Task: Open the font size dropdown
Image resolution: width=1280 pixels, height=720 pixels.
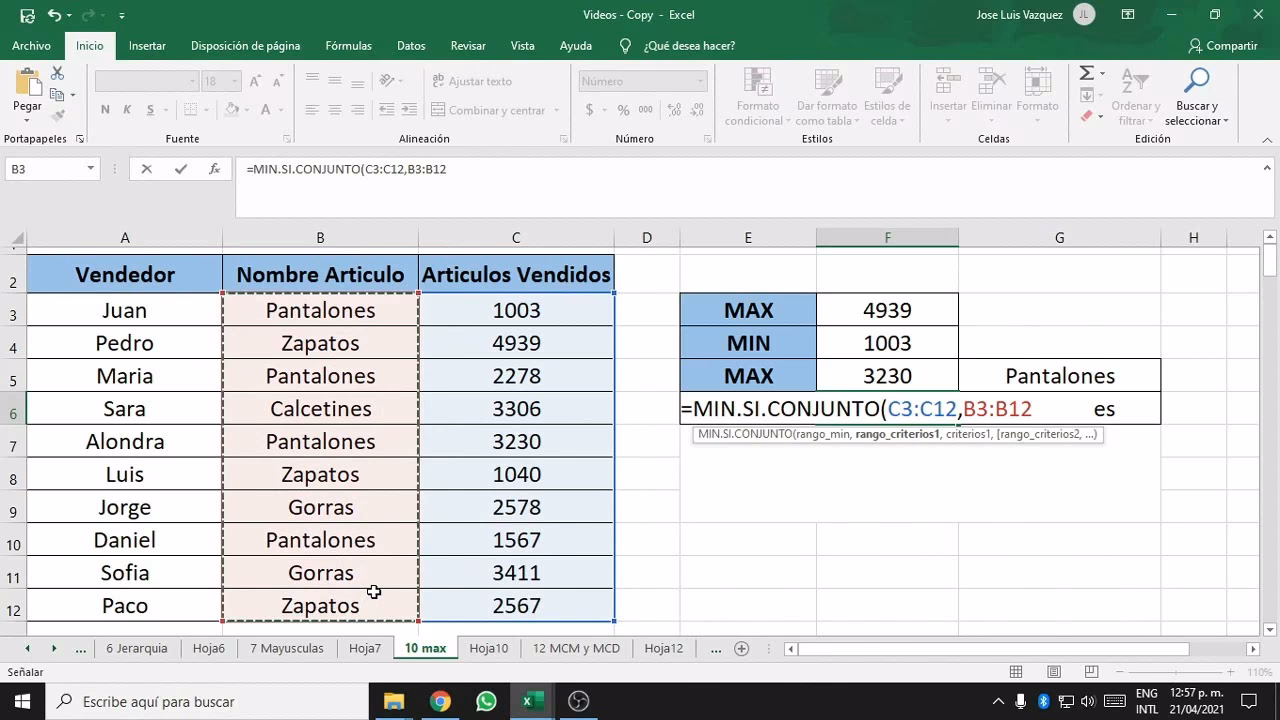Action: (235, 80)
